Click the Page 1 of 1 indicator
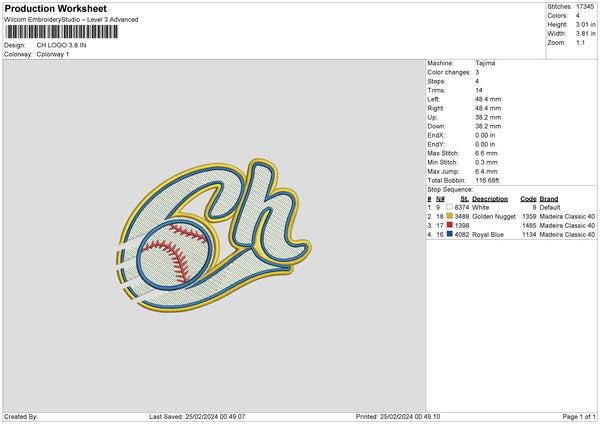The image size is (600, 424). [579, 417]
